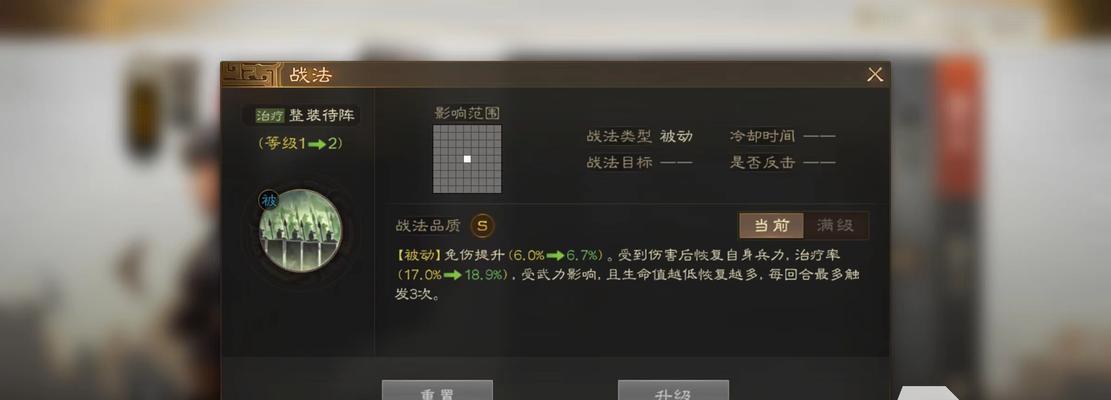Click the blue 被 passive badge
The image size is (1111, 400).
tap(269, 200)
